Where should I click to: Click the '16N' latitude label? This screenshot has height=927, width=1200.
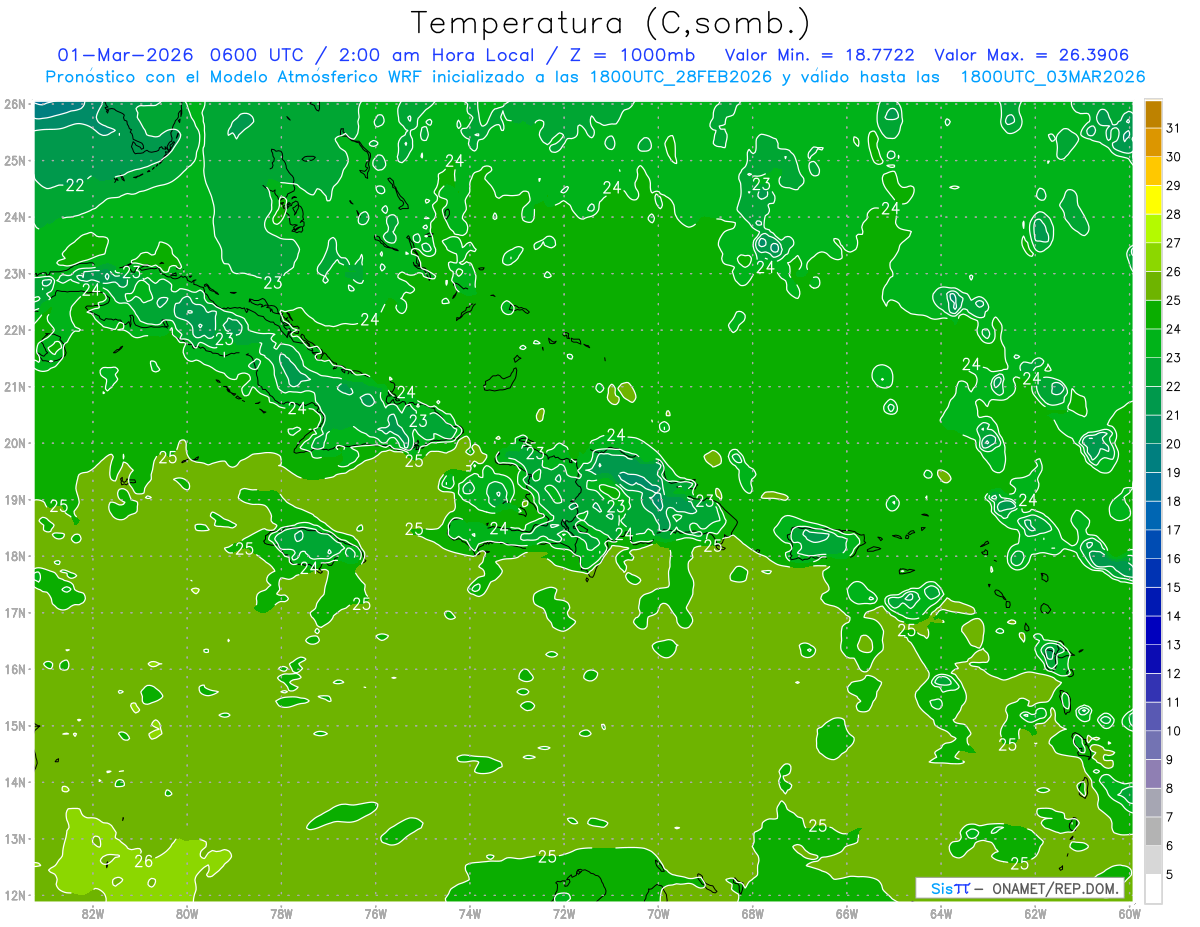15,669
